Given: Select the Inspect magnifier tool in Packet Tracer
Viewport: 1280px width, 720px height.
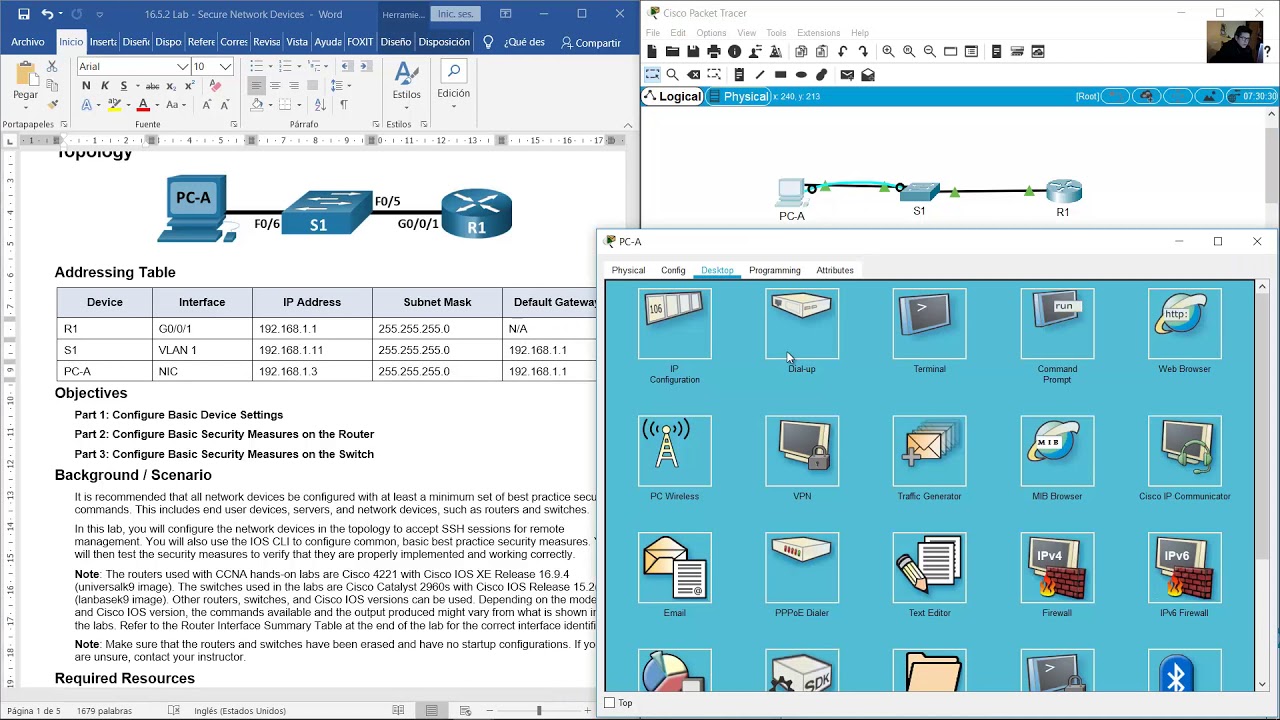Looking at the screenshot, I should [x=672, y=75].
